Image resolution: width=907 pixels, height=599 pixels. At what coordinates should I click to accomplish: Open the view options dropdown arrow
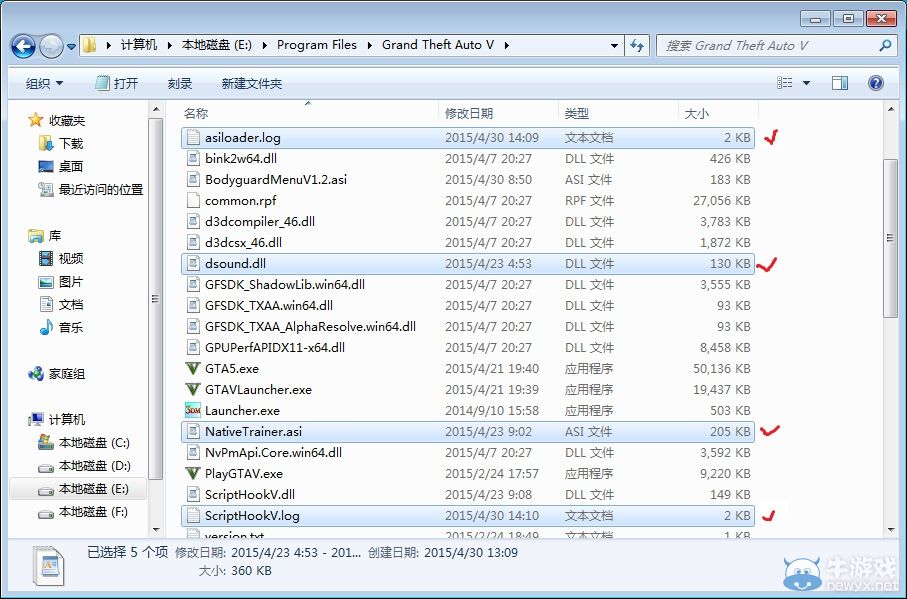coord(806,83)
